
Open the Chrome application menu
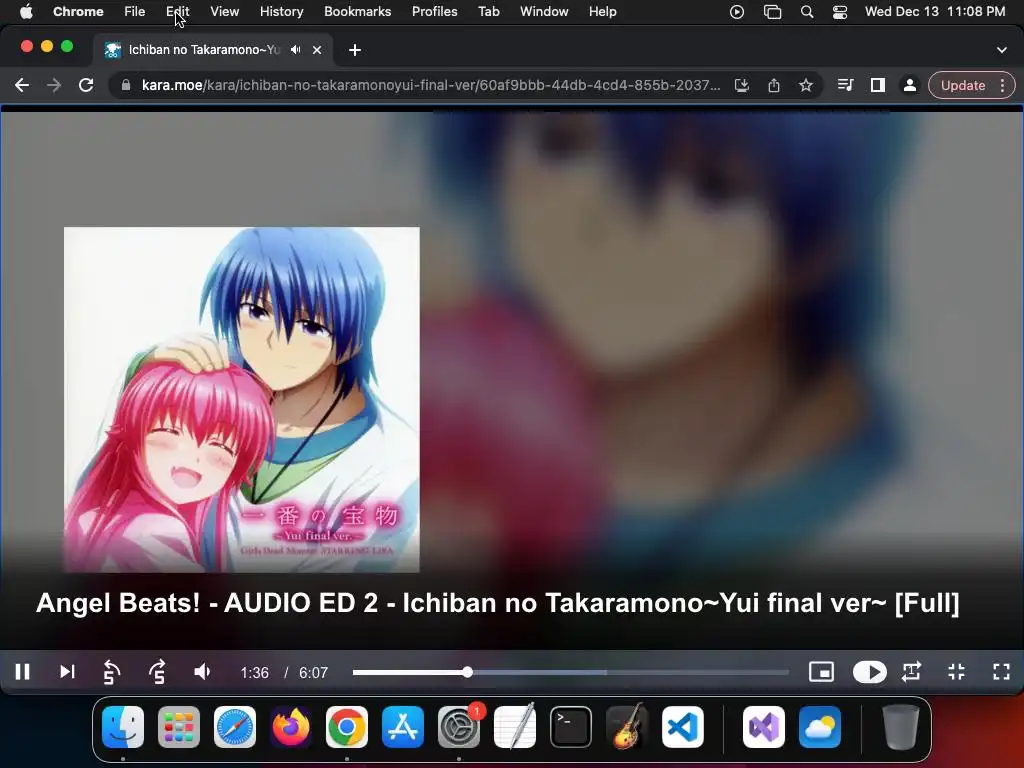78,11
